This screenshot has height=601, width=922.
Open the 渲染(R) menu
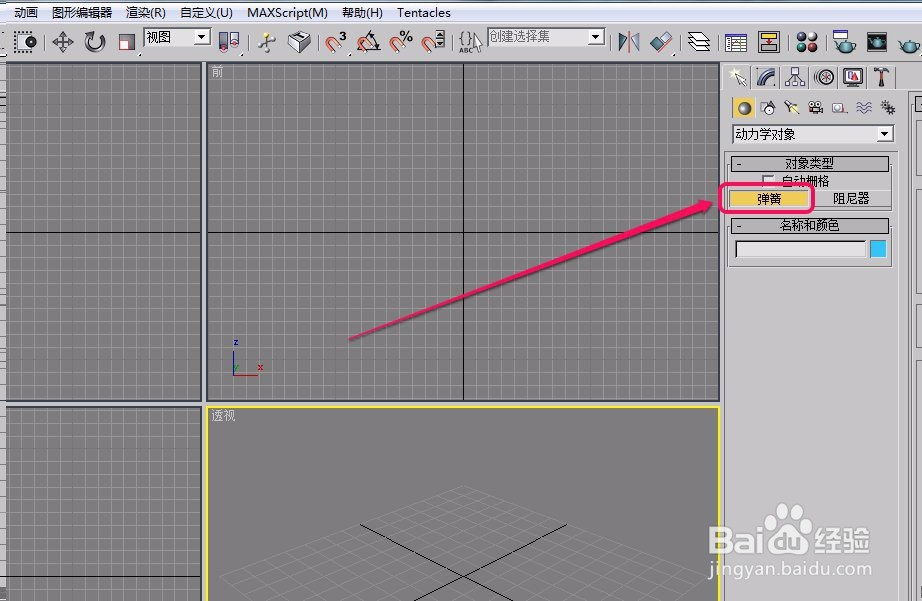click(146, 12)
